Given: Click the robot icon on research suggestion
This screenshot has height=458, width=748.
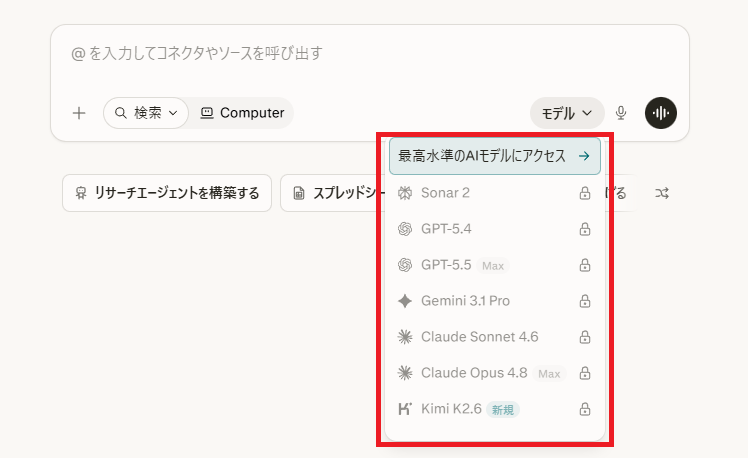Looking at the screenshot, I should (x=81, y=193).
